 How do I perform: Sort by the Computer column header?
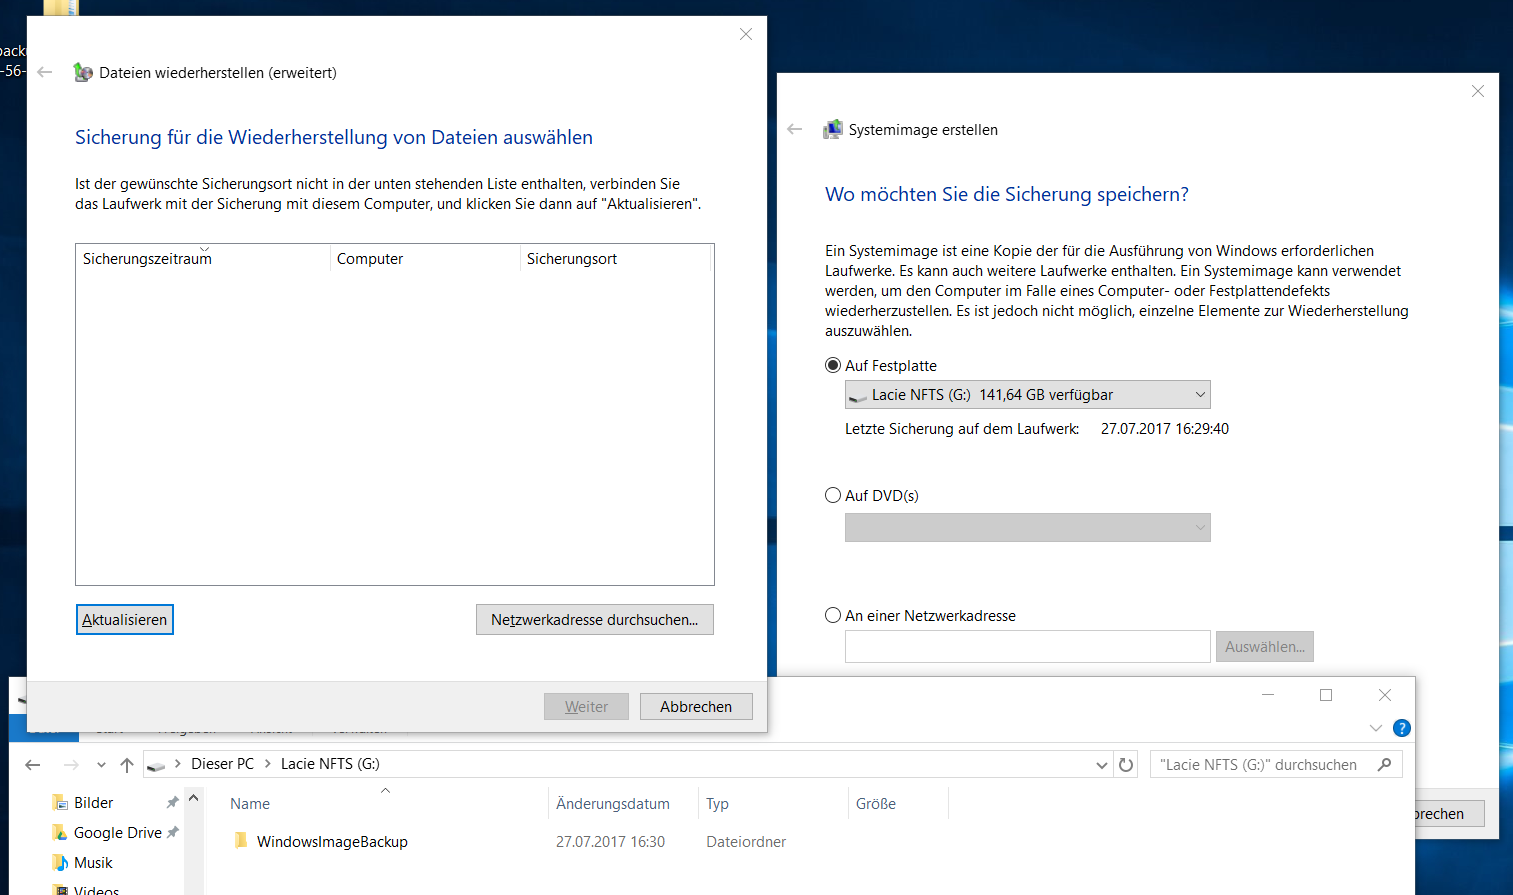coord(425,258)
